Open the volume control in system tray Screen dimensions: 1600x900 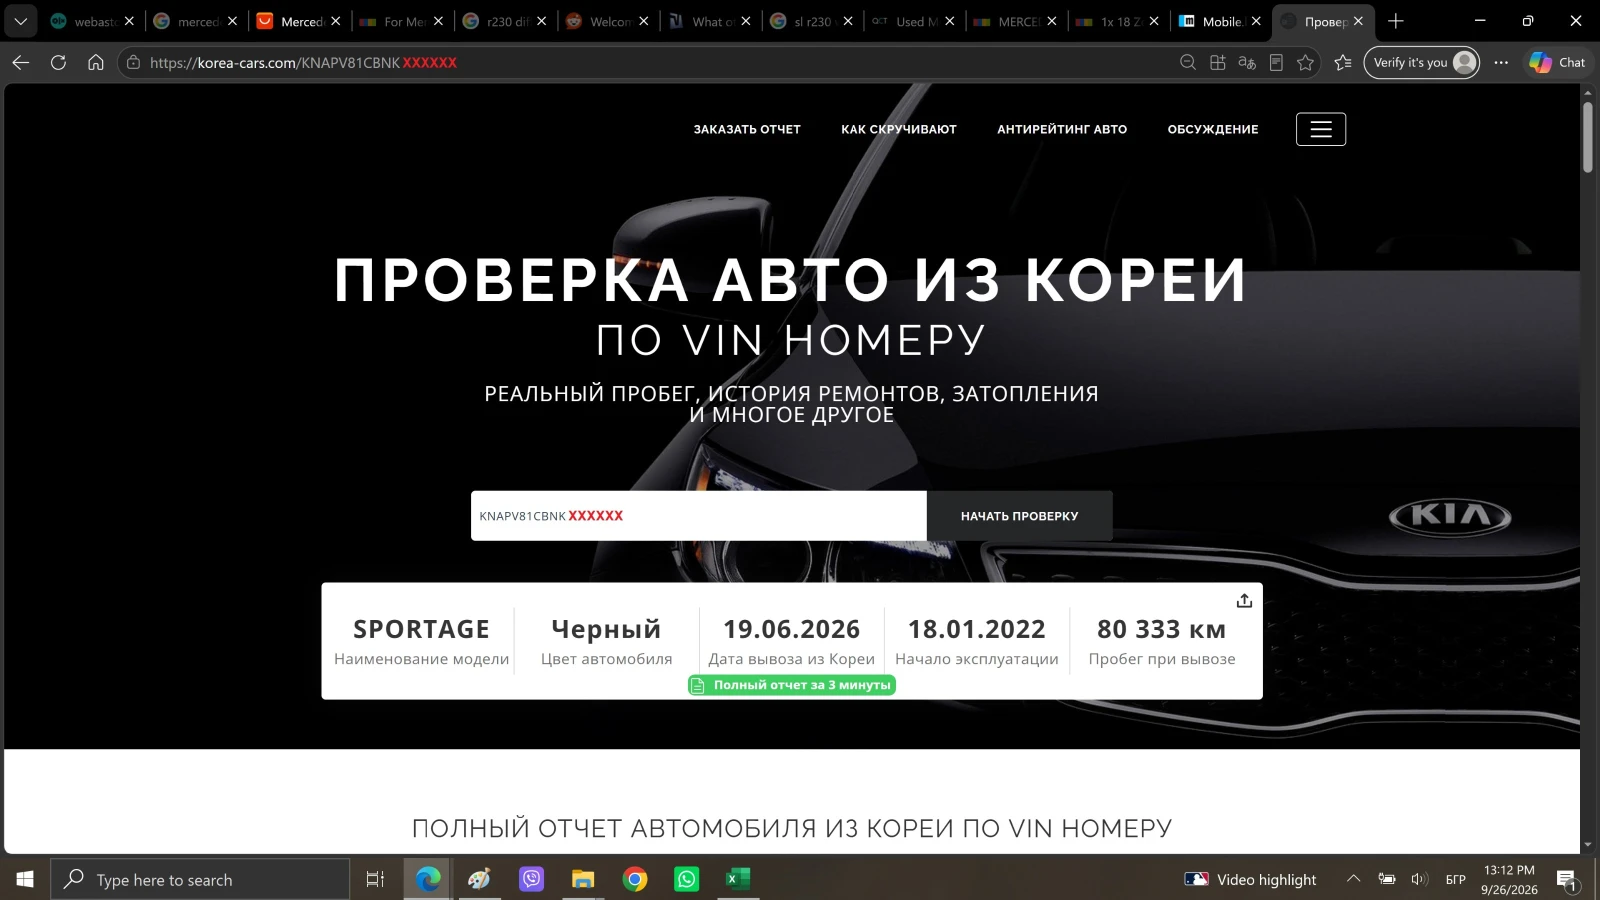(x=1419, y=879)
